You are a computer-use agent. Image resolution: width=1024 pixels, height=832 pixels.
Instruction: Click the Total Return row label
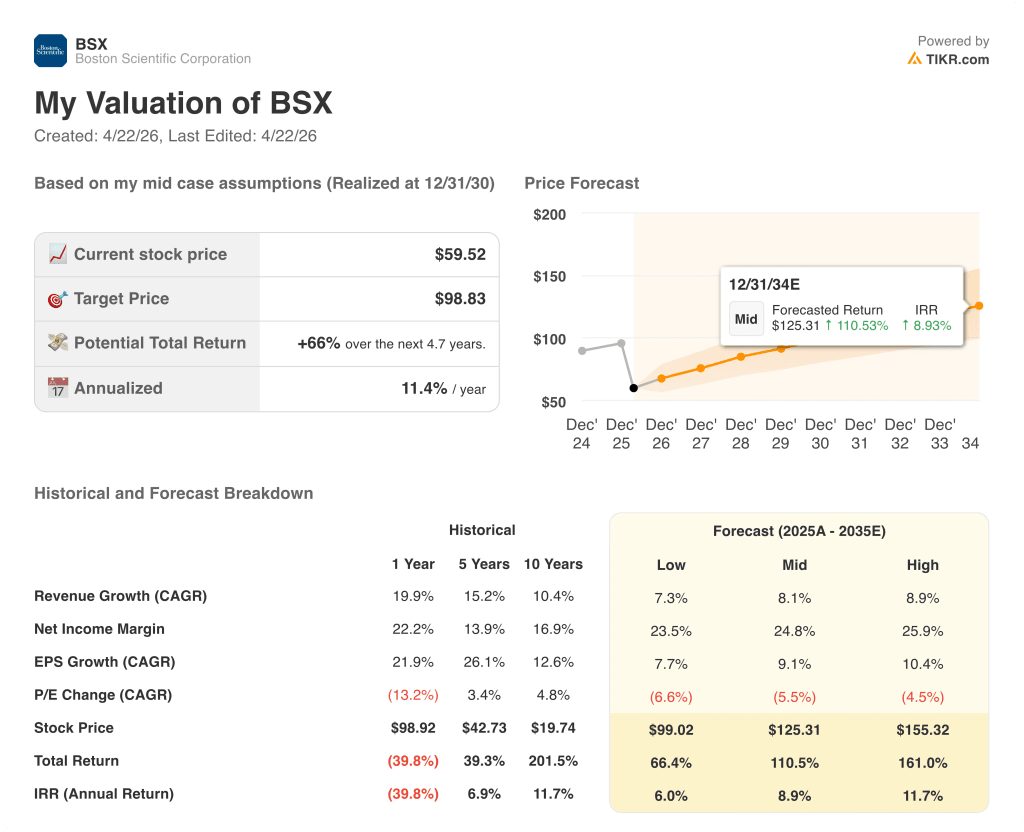point(76,761)
